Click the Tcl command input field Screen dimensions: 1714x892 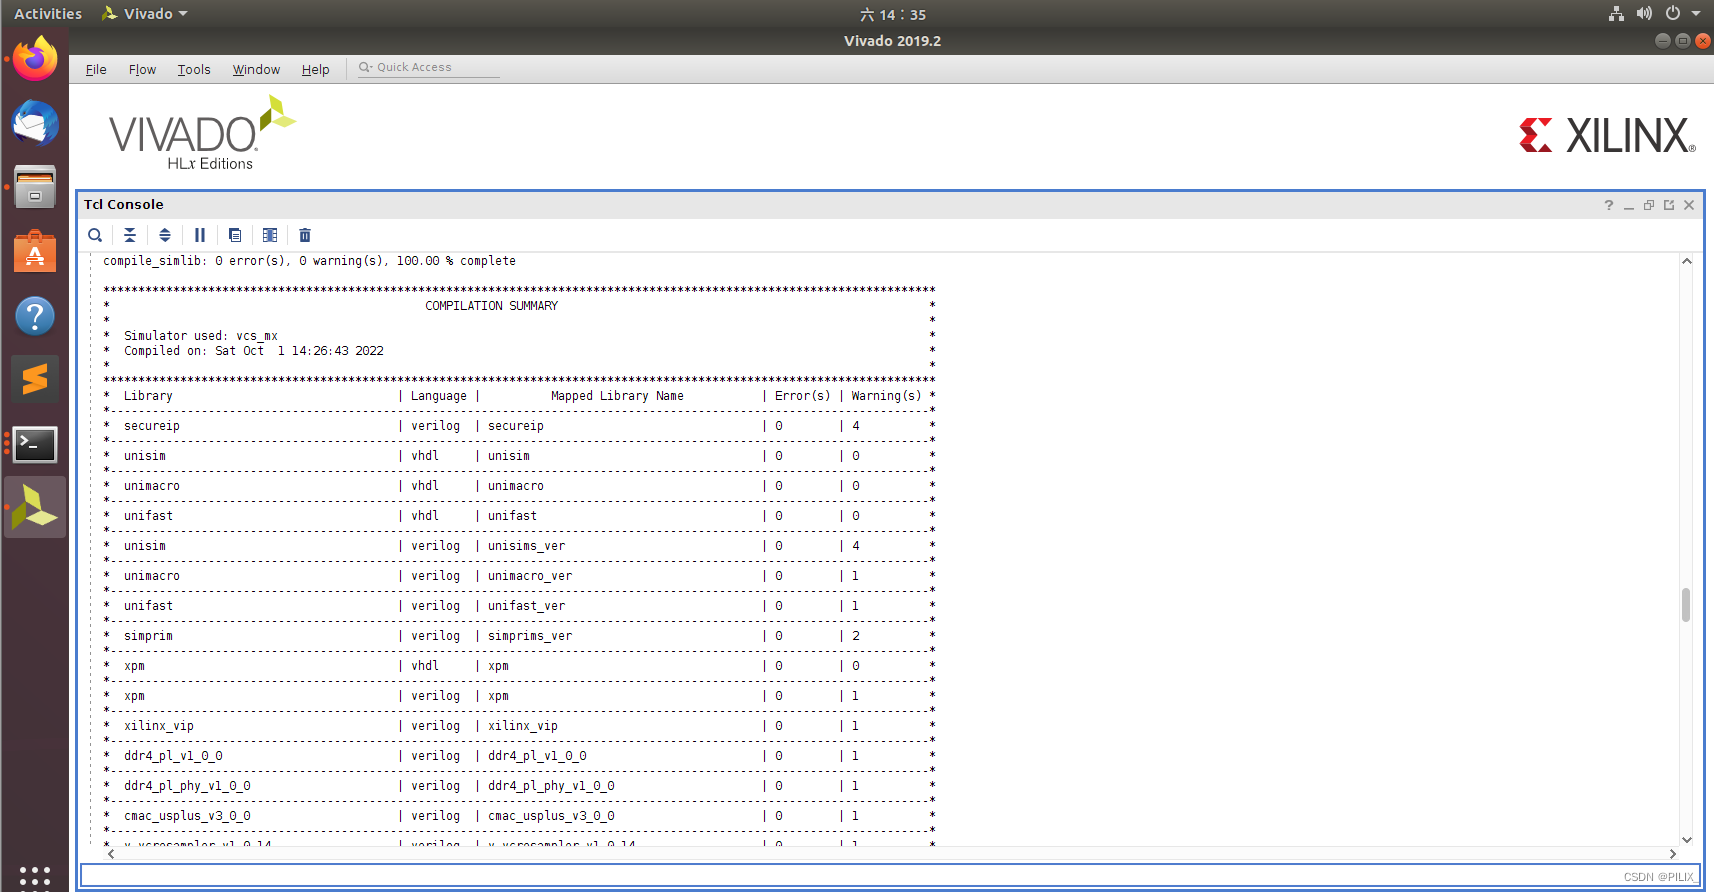click(x=890, y=876)
